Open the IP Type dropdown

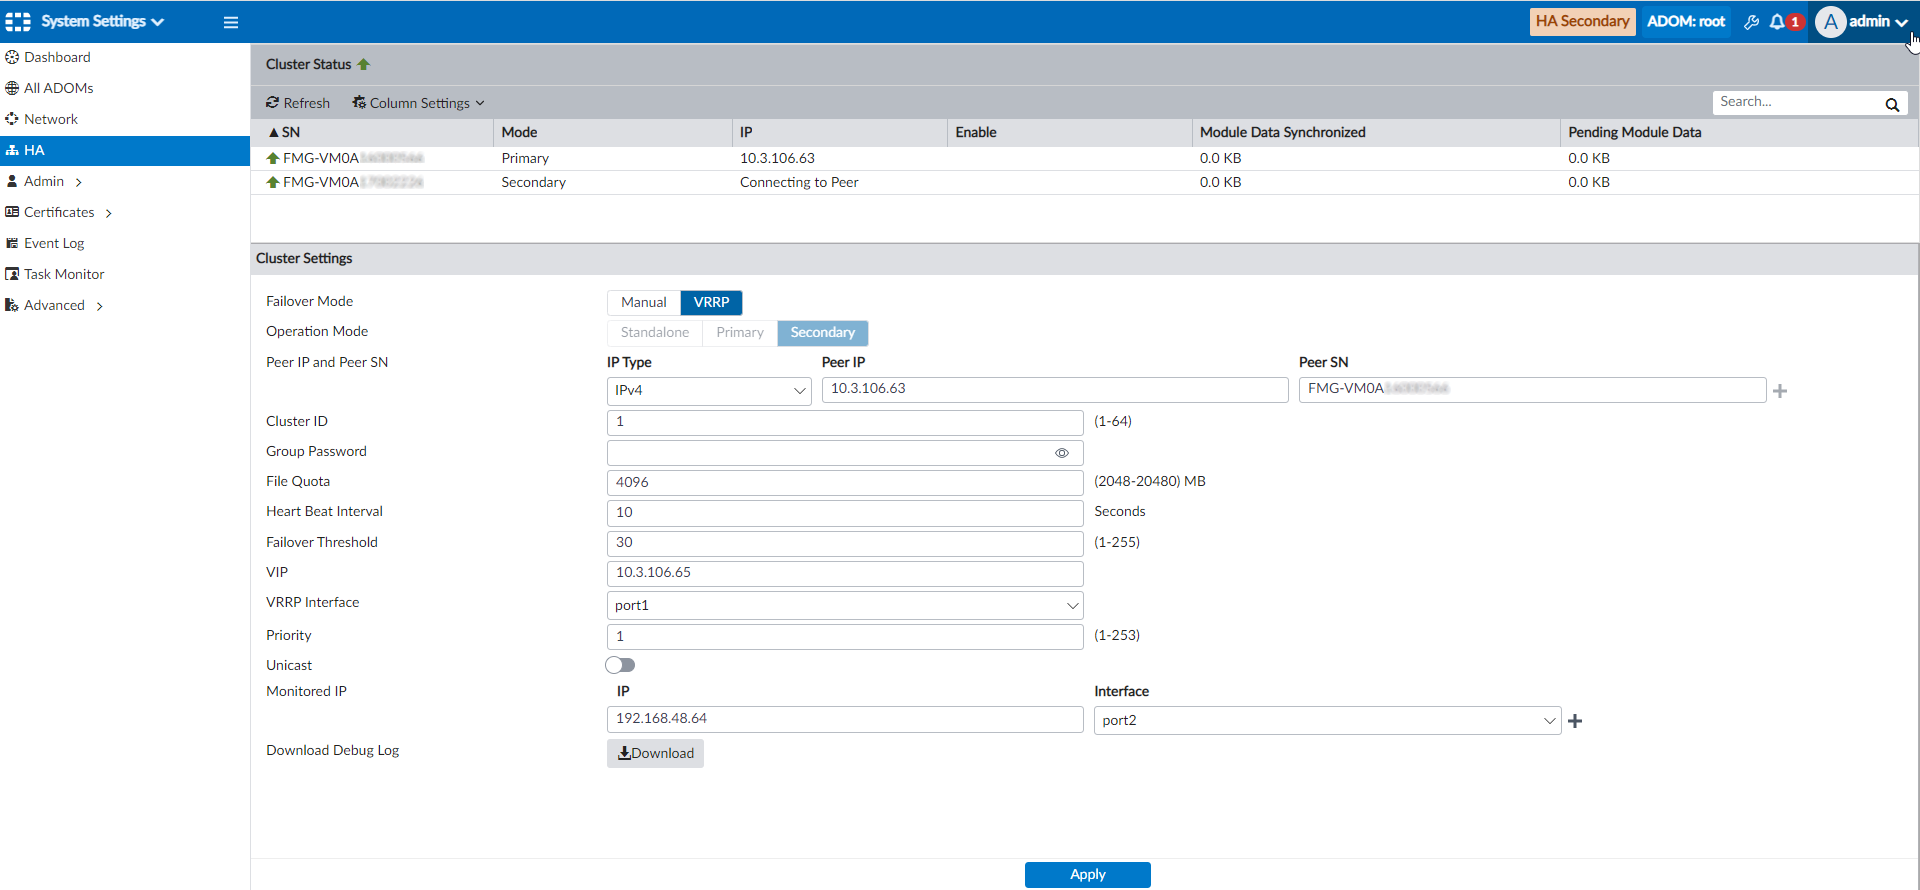[x=709, y=391]
